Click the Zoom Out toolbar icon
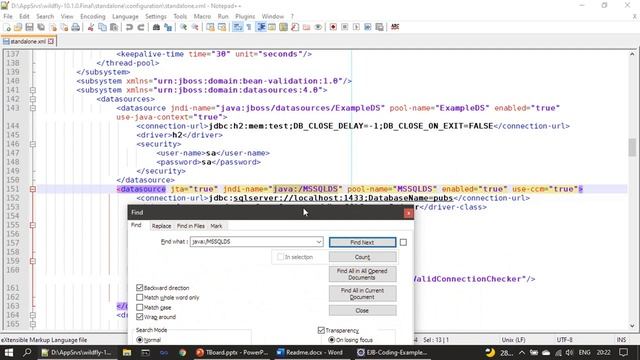 (x=195, y=27)
